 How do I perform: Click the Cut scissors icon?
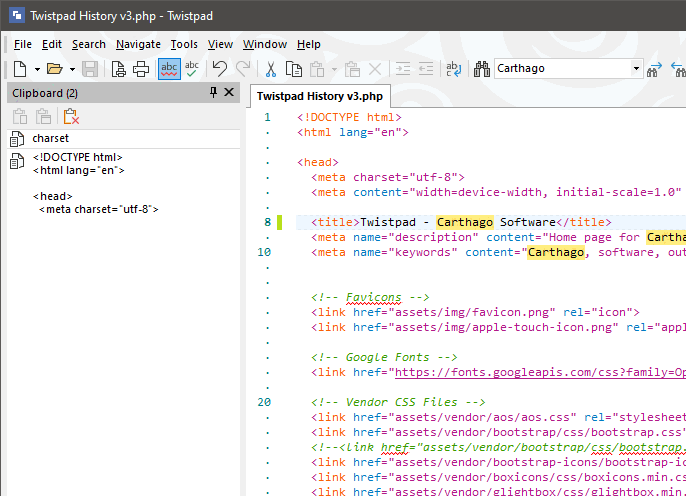[x=271, y=69]
